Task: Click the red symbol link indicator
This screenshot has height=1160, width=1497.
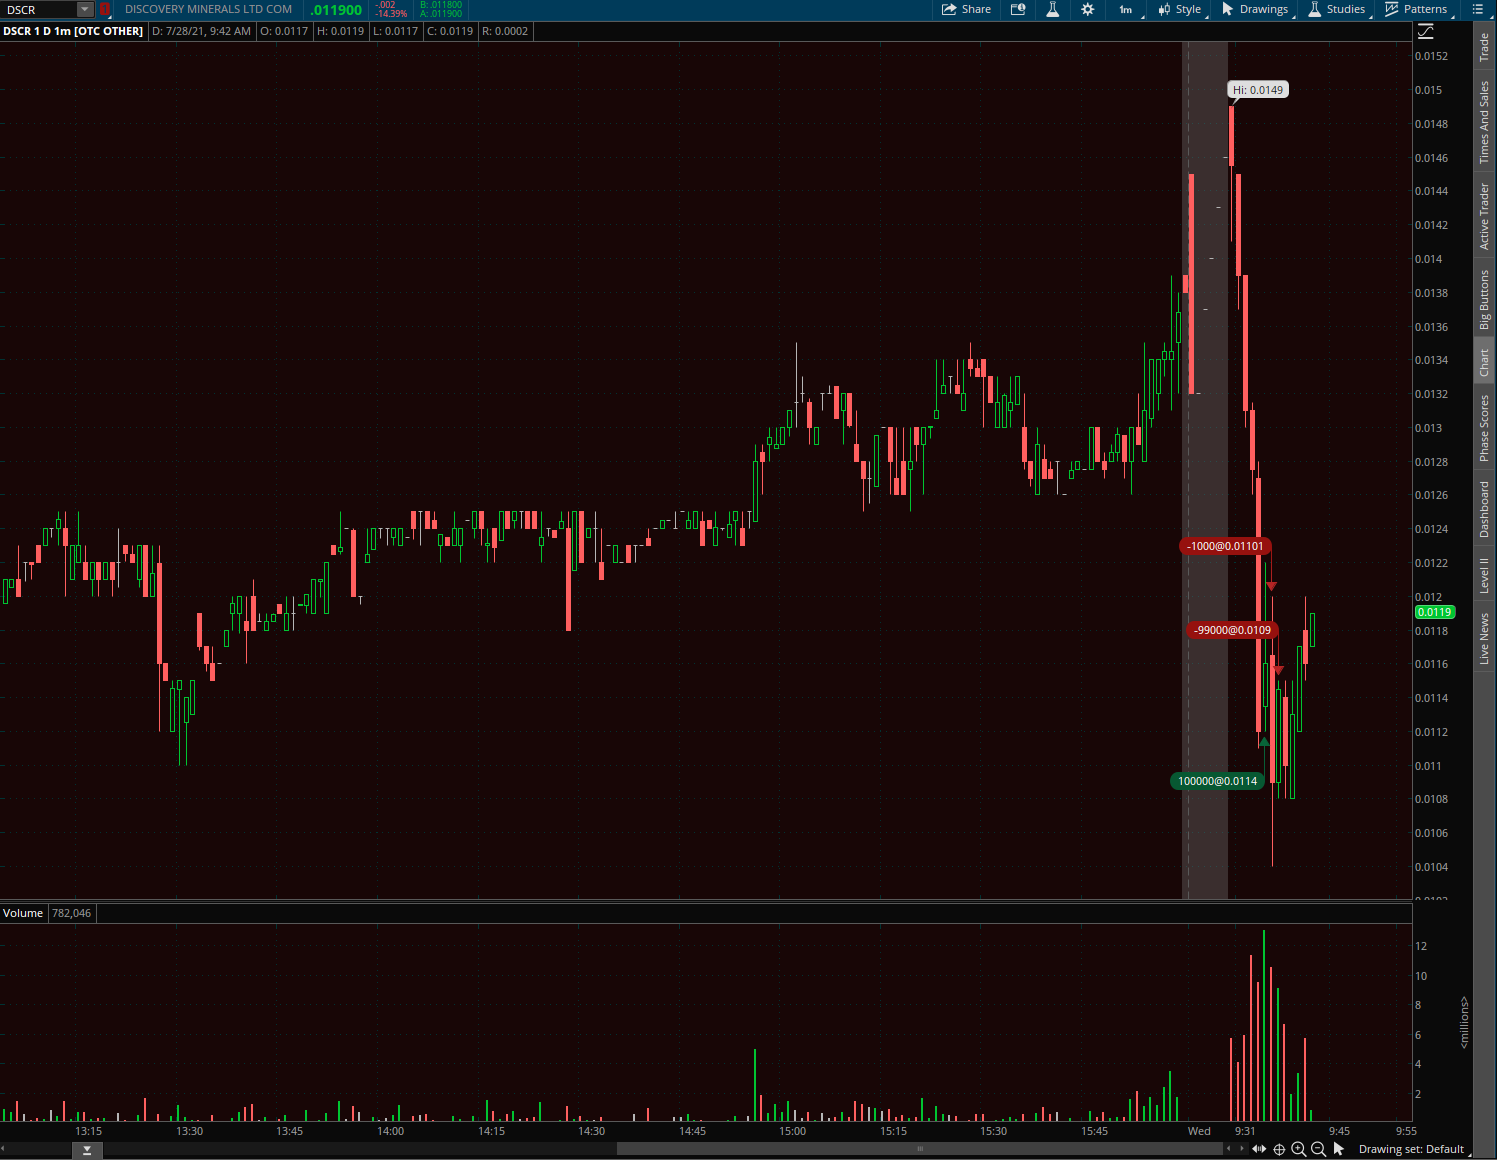Action: point(105,10)
